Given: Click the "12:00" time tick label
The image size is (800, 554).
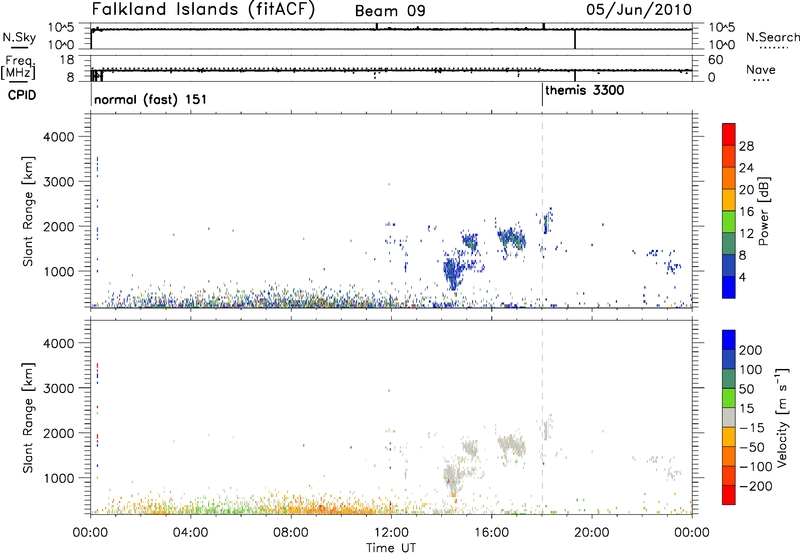Looking at the screenshot, I should tap(391, 533).
